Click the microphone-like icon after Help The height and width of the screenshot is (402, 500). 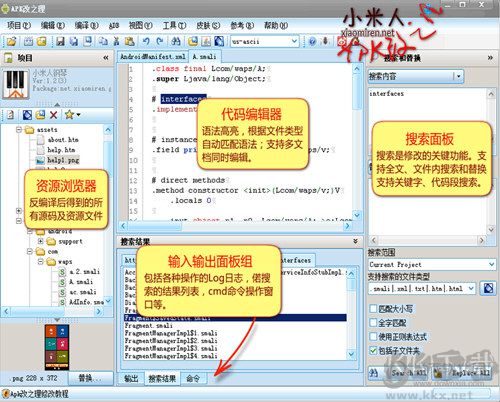(x=325, y=41)
